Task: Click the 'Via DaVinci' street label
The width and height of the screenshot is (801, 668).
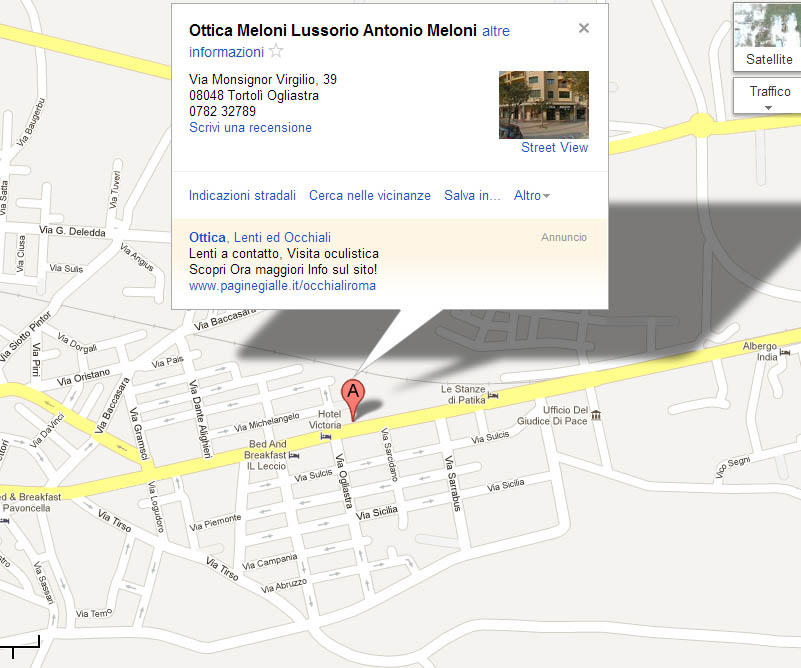Action: (x=47, y=430)
